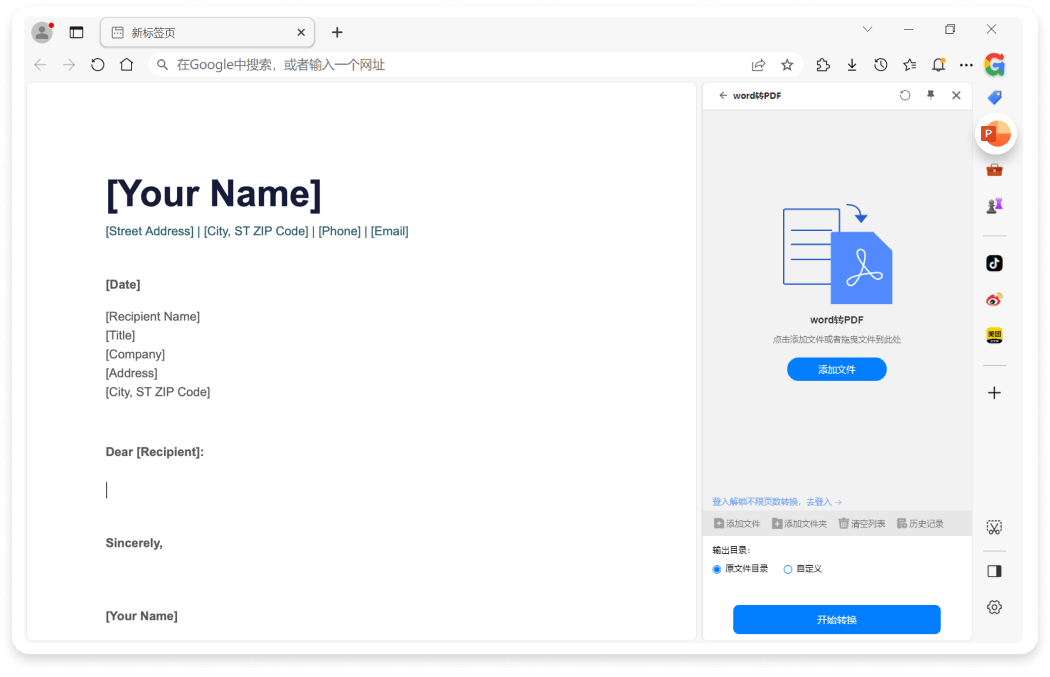Open the browser three-dot menu
This screenshot has width=1050, height=677.
click(x=966, y=65)
